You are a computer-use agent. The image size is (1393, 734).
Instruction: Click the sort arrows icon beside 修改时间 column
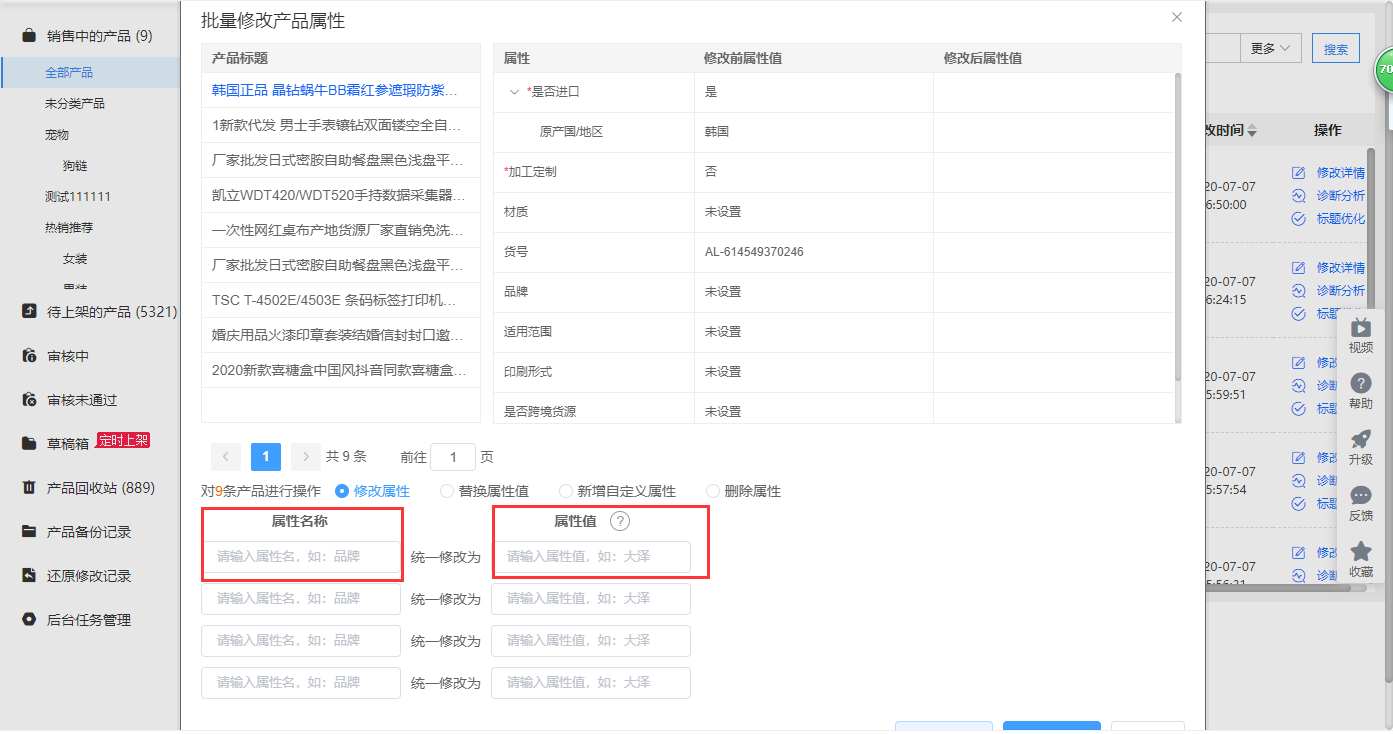[x=1252, y=131]
